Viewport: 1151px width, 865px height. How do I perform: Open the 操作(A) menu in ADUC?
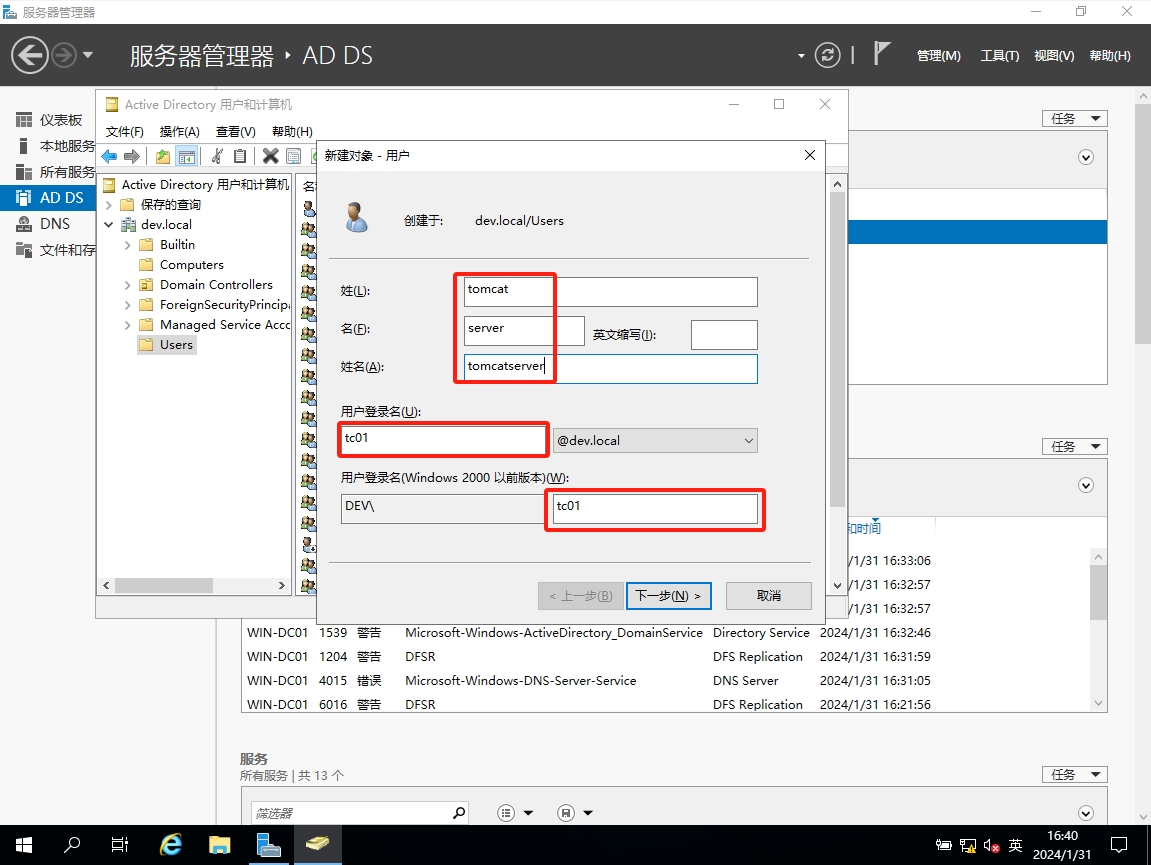(180, 131)
